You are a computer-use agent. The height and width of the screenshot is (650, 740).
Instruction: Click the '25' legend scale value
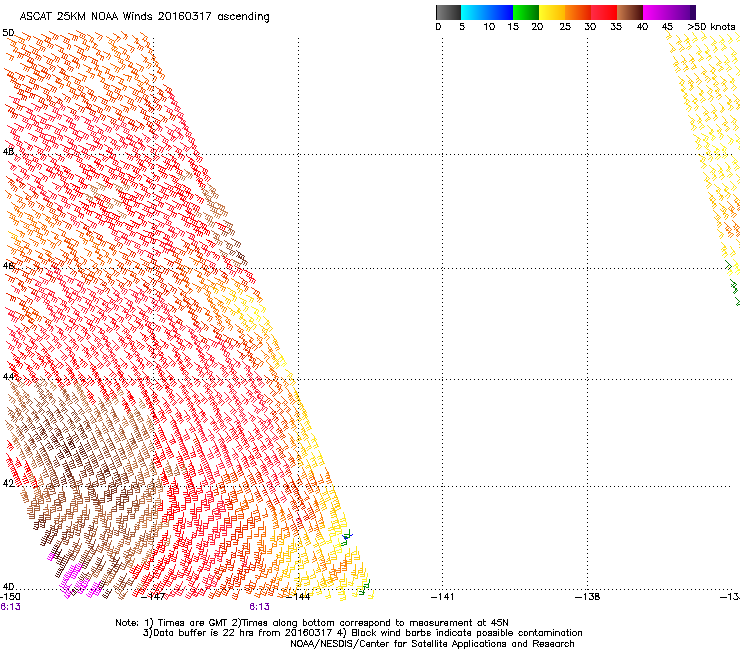coord(565,27)
